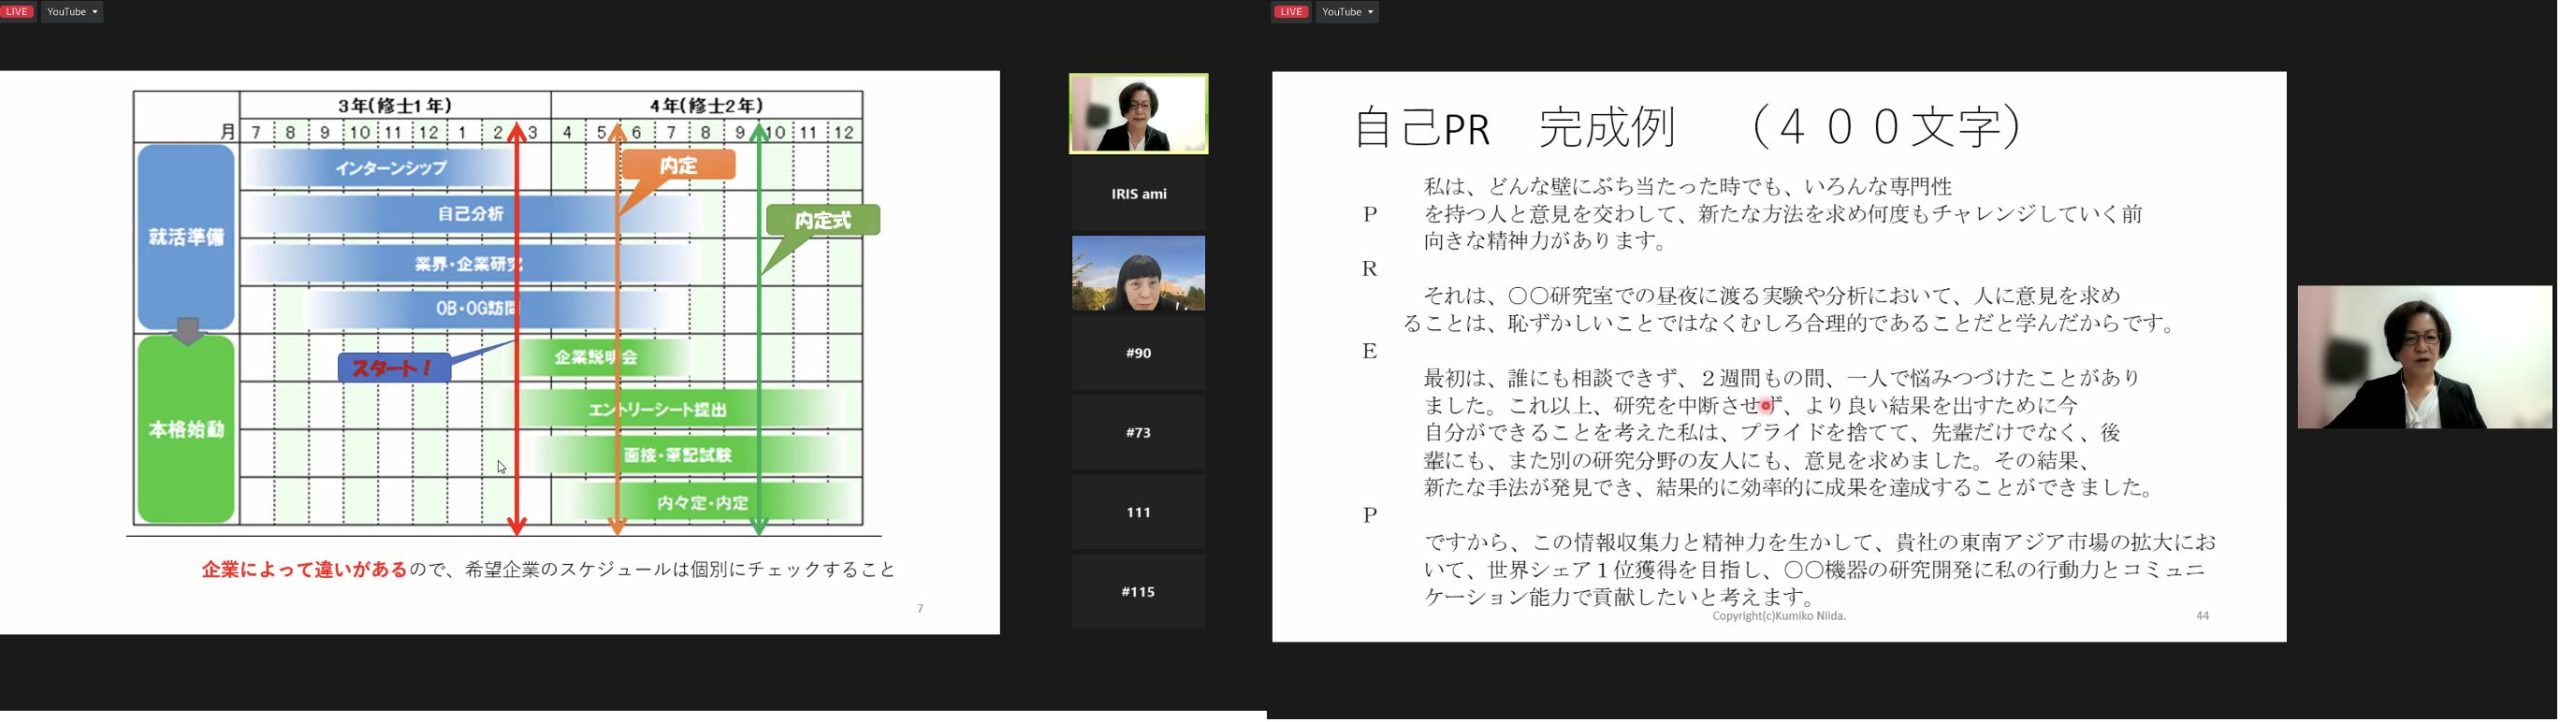The height and width of the screenshot is (722, 2560).
Task: Expand the YouTube dropdown in the right window
Action: tap(1347, 12)
